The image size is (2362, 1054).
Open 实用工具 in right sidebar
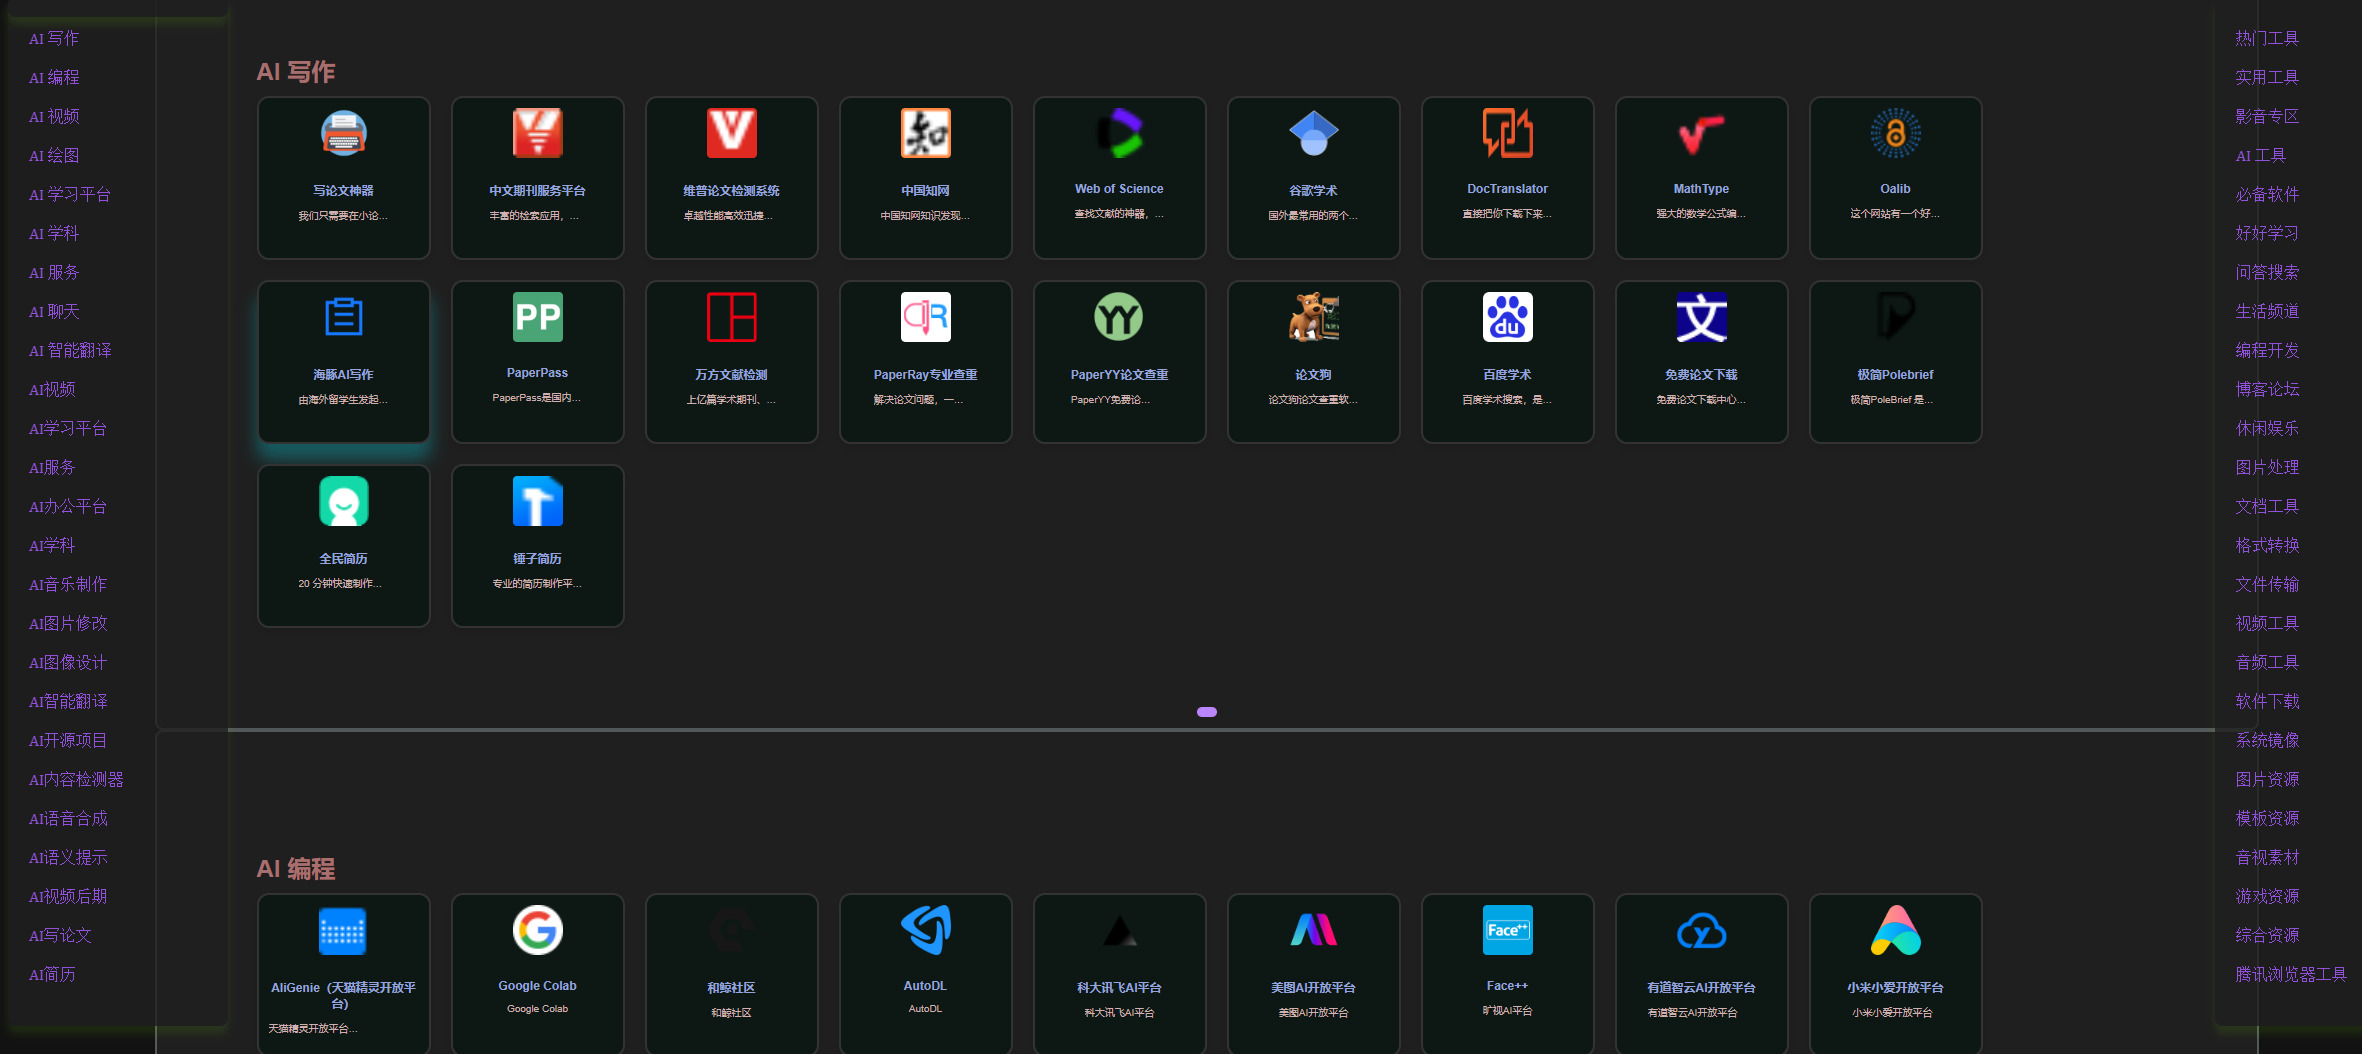point(2267,77)
